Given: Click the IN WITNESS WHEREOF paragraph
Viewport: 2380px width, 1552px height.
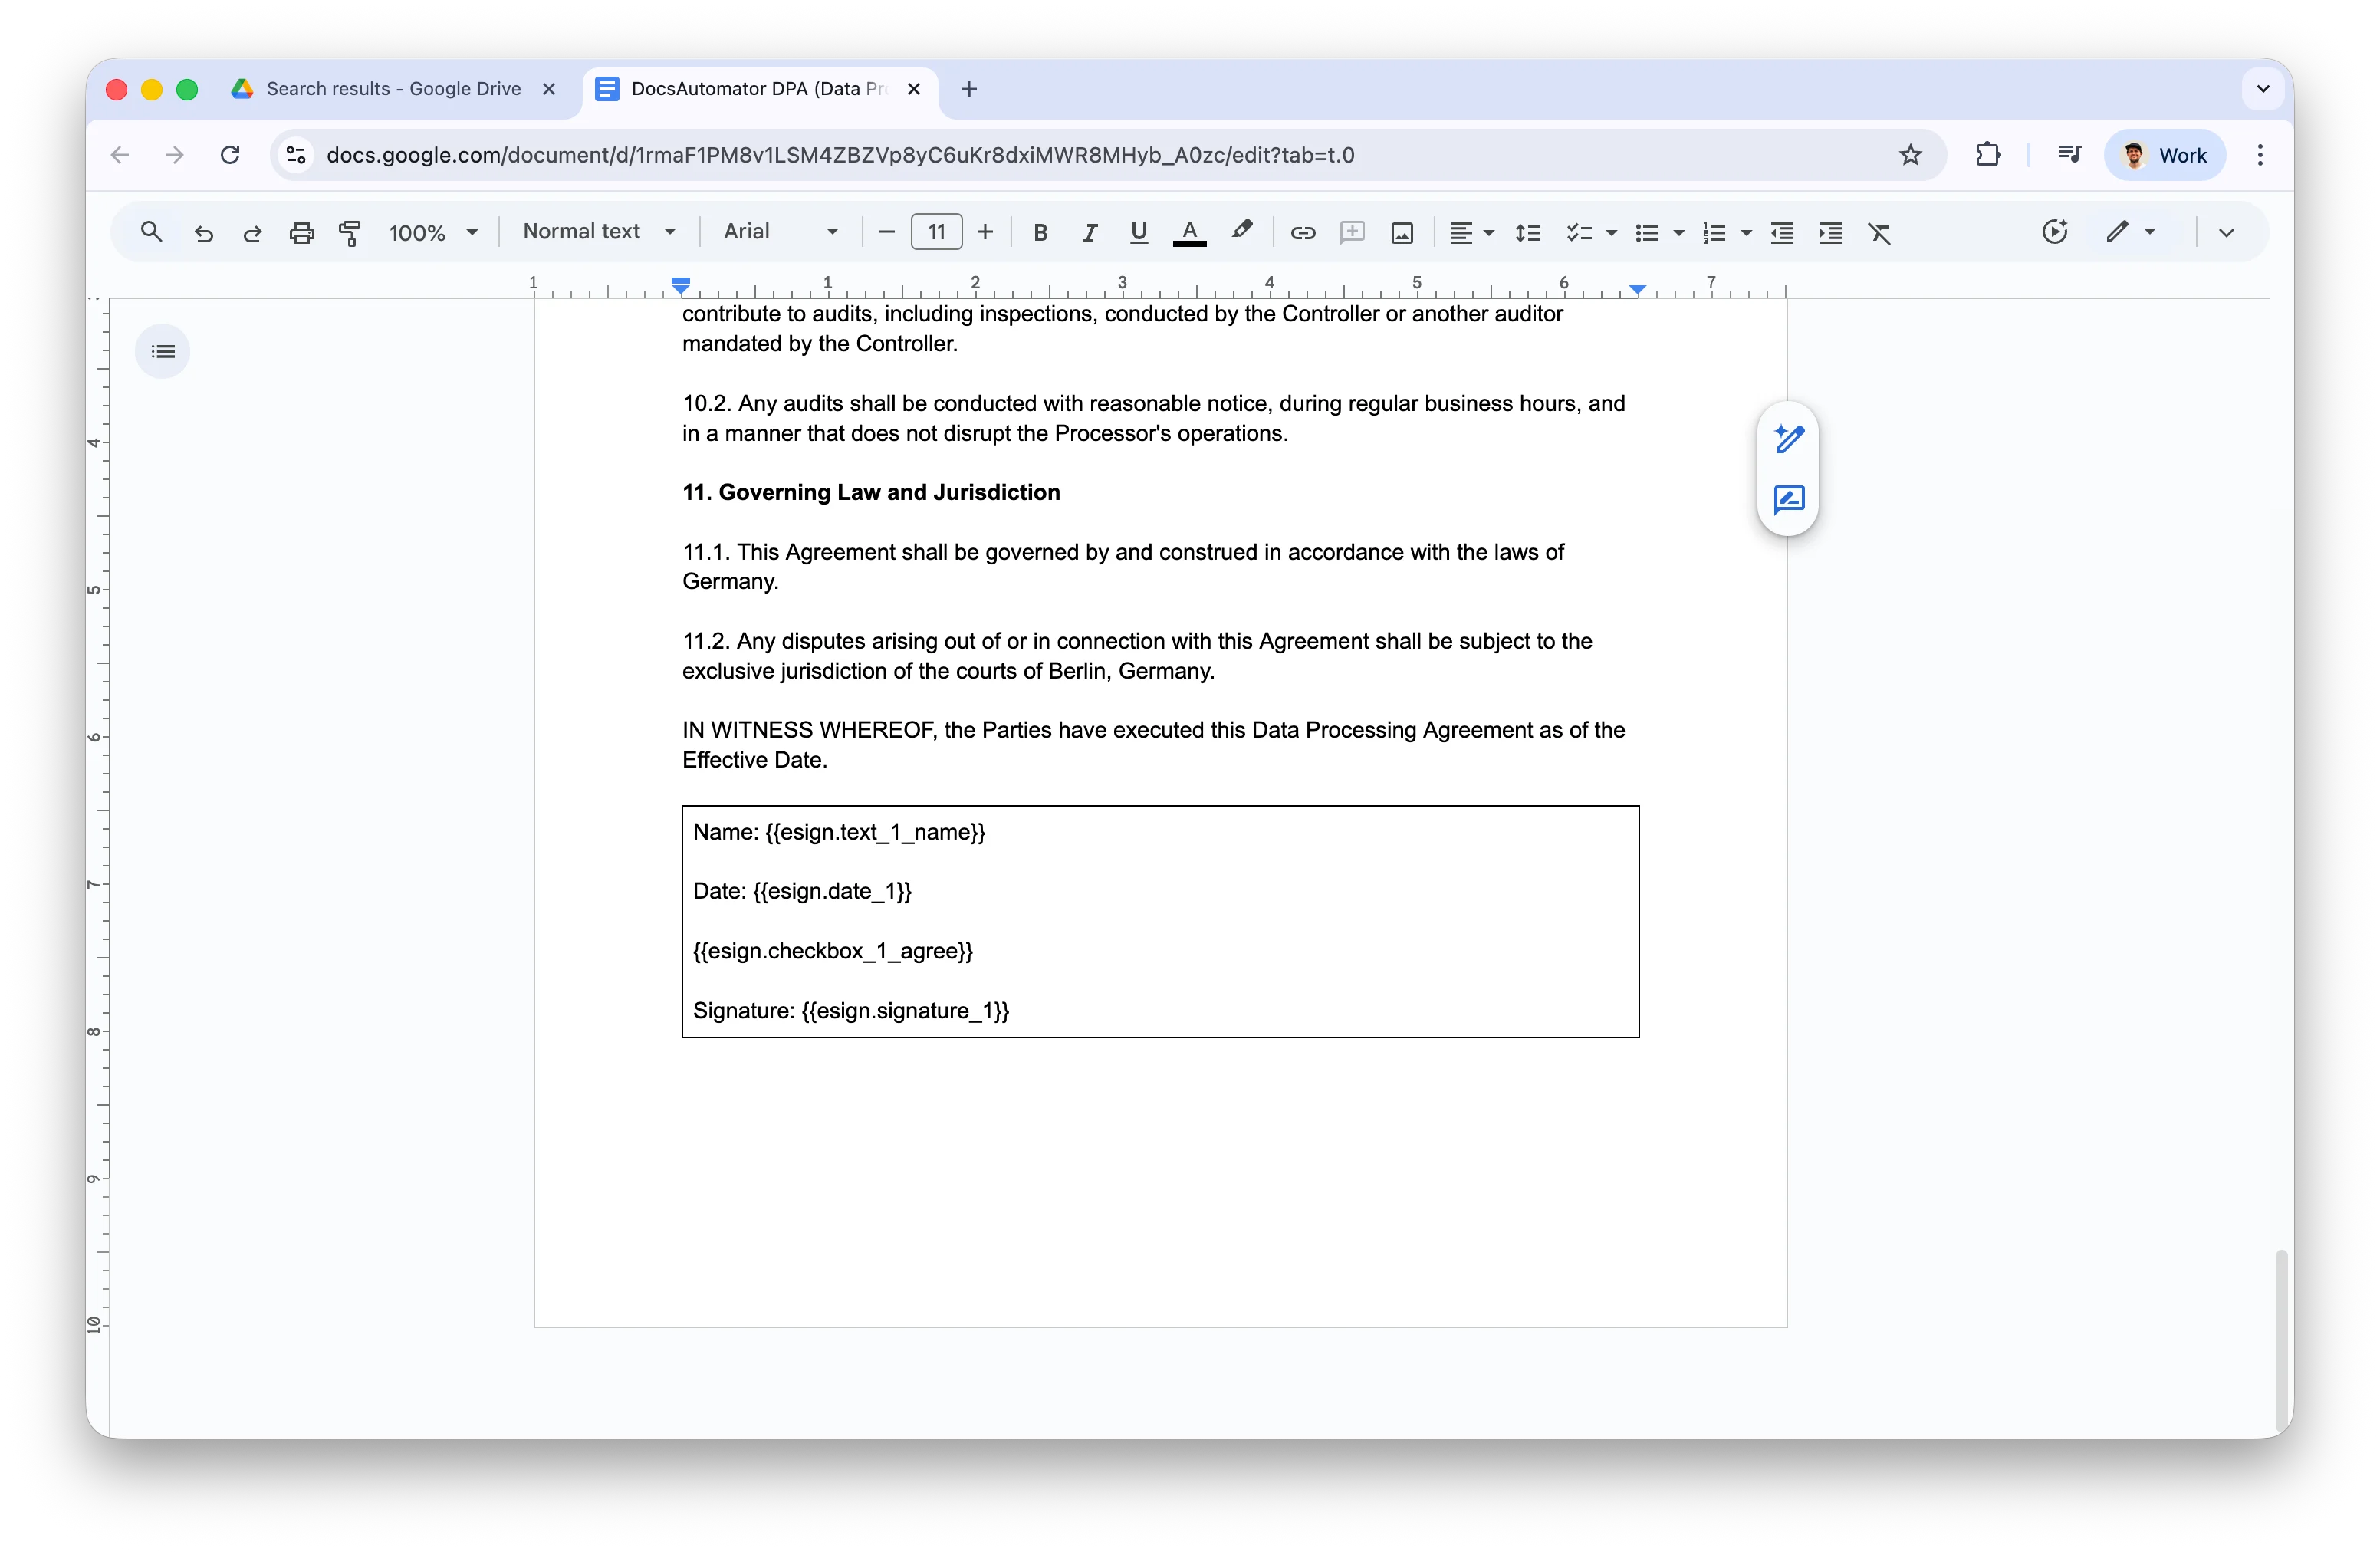Looking at the screenshot, I should point(1153,745).
